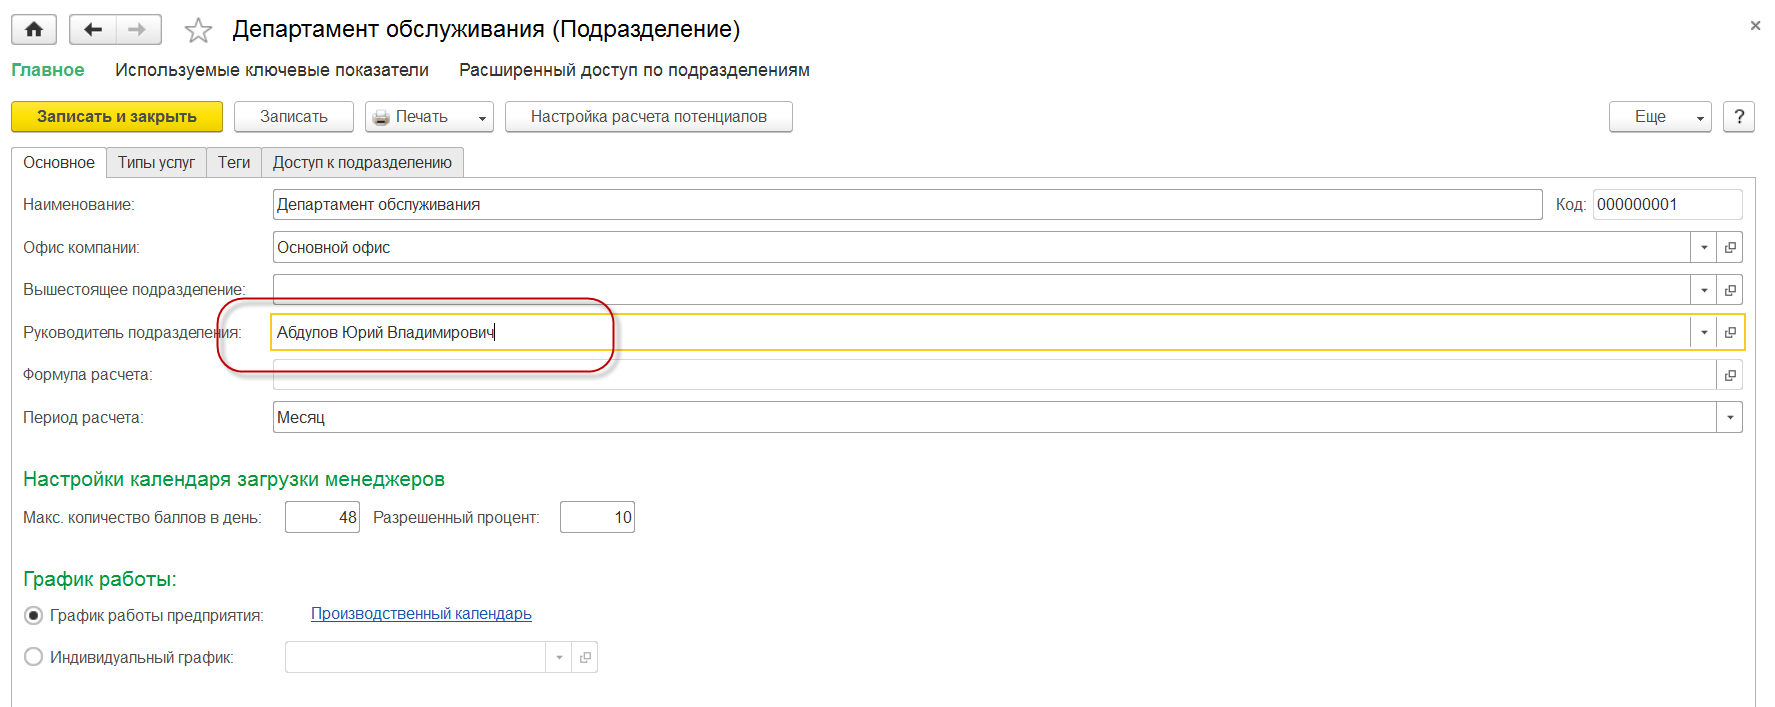
Task: Select Индивидуальный график radio button
Action: click(33, 657)
